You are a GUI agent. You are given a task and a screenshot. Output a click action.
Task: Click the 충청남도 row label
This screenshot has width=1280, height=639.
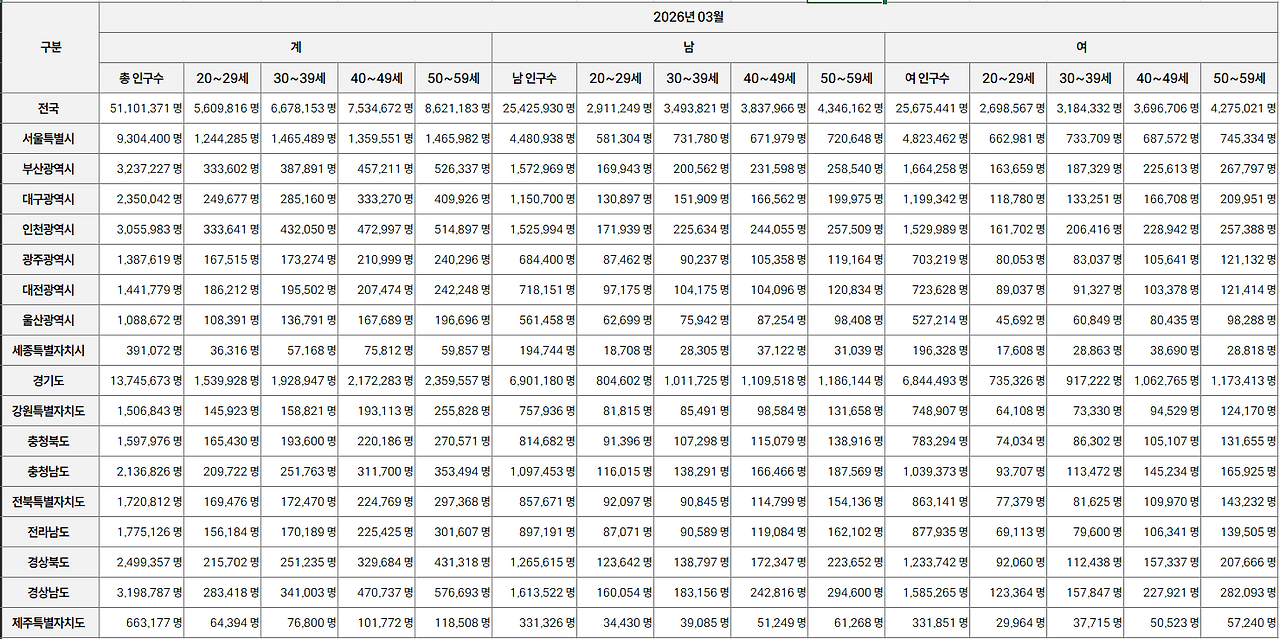coord(50,472)
